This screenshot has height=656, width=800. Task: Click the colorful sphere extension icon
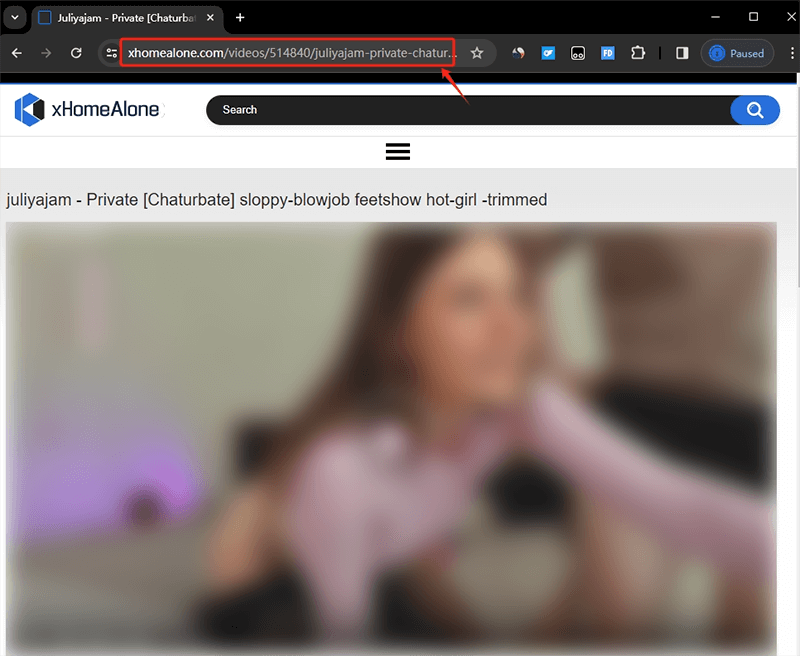(x=518, y=53)
